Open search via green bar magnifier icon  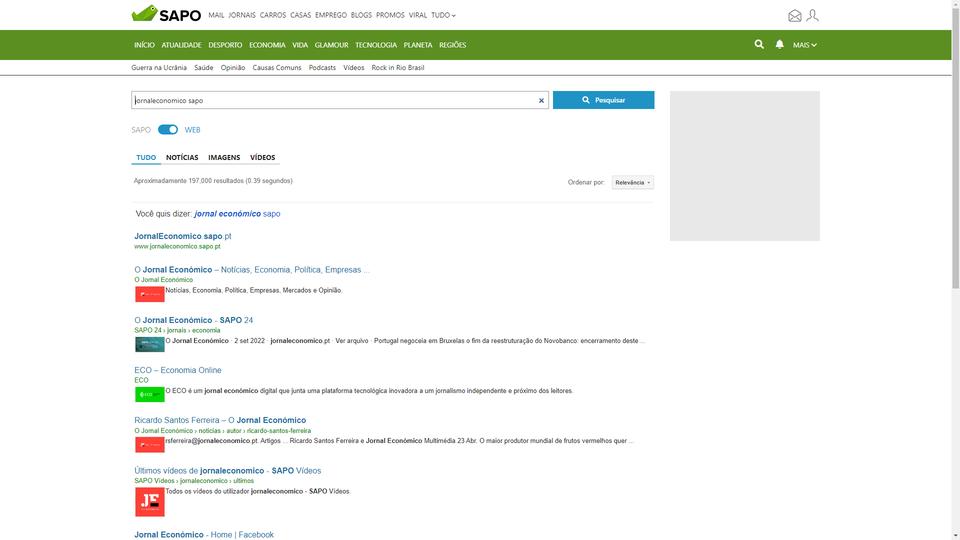click(759, 44)
